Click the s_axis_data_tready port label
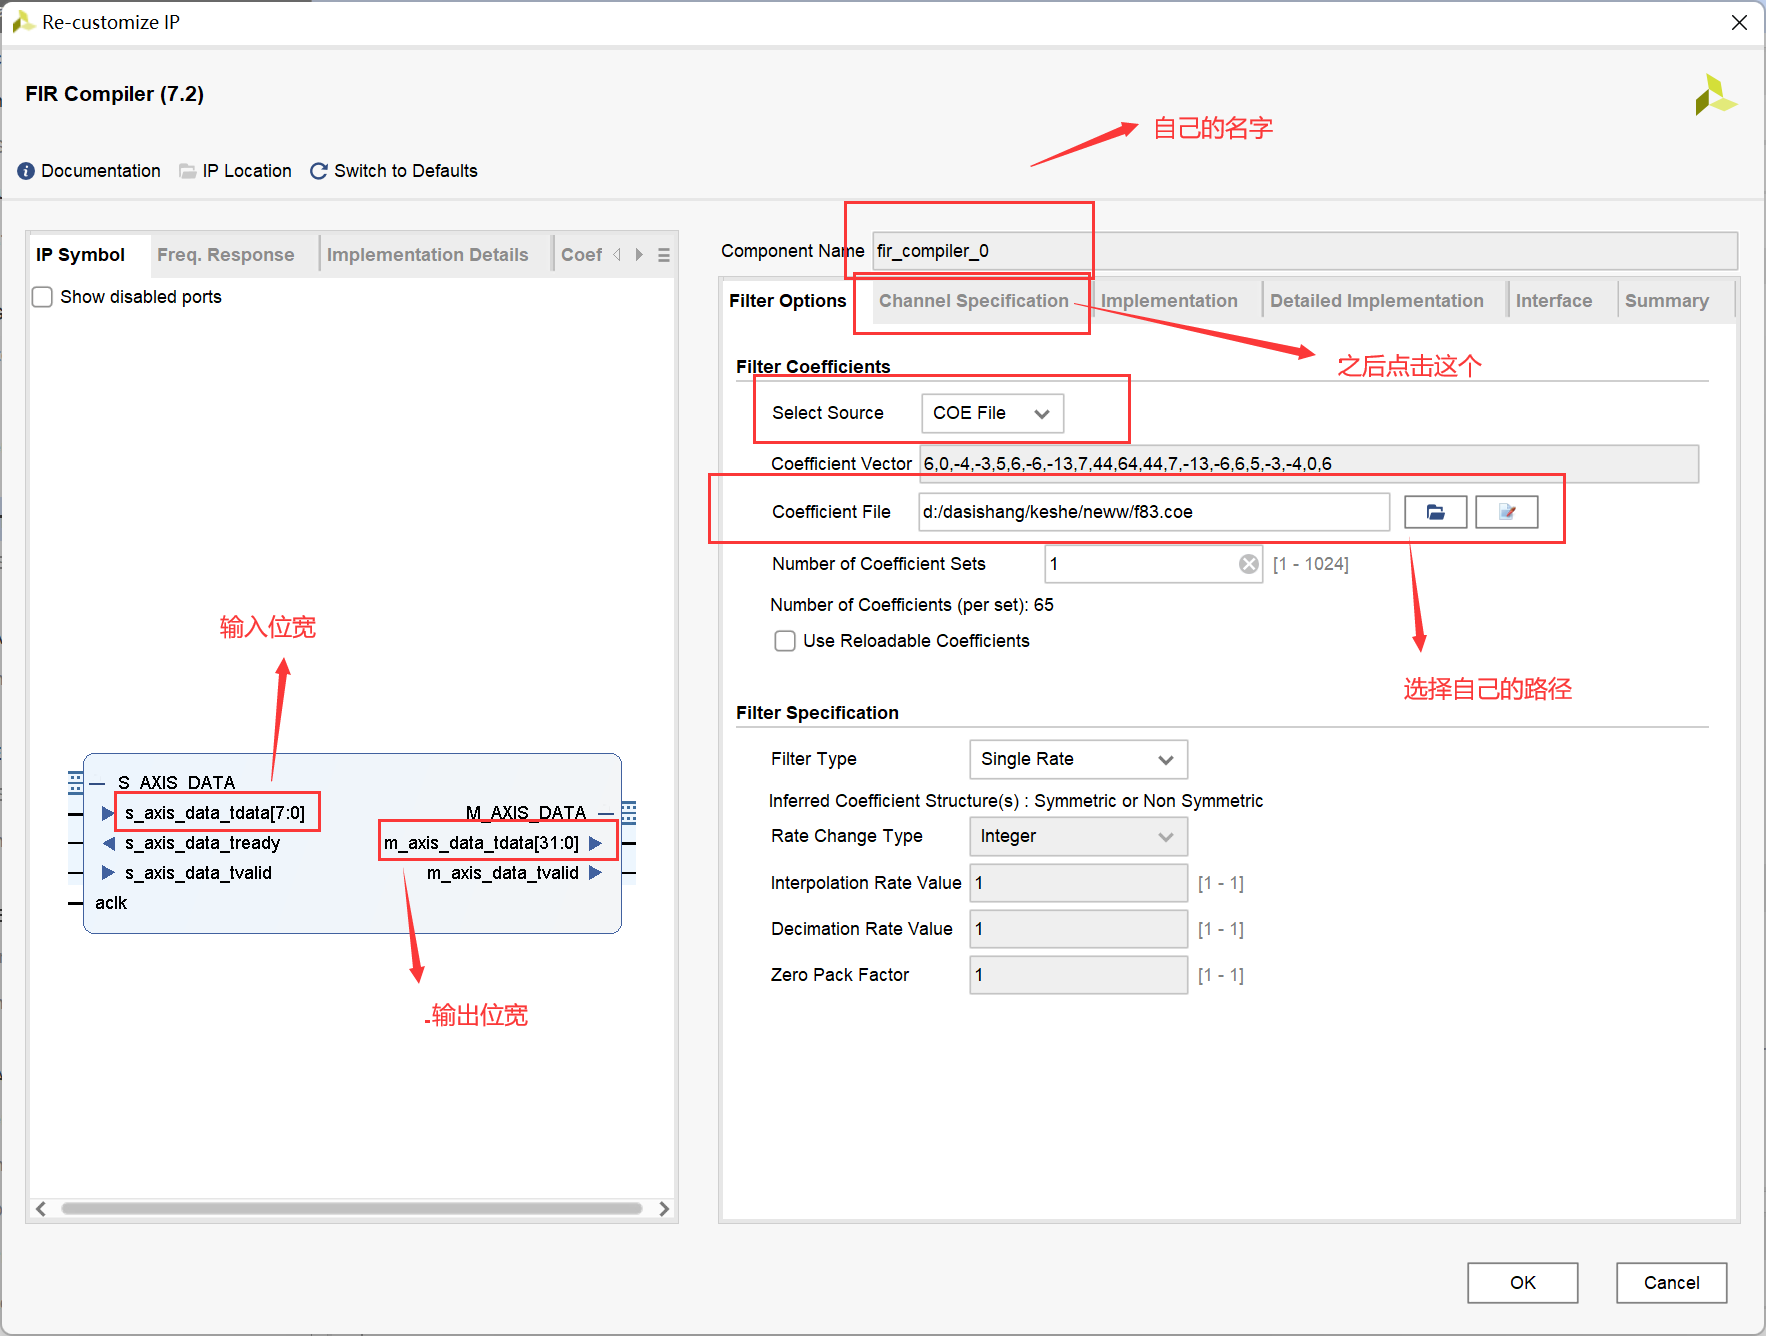The width and height of the screenshot is (1766, 1336). (202, 843)
